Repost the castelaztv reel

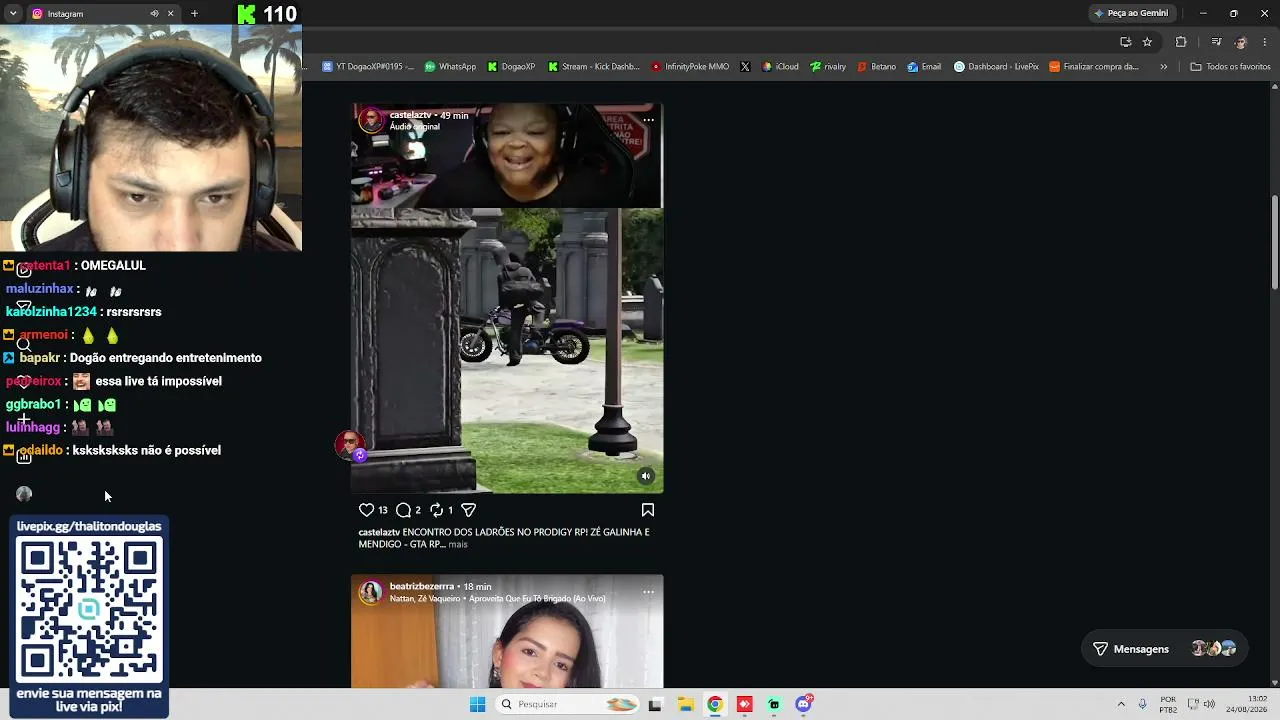[436, 510]
